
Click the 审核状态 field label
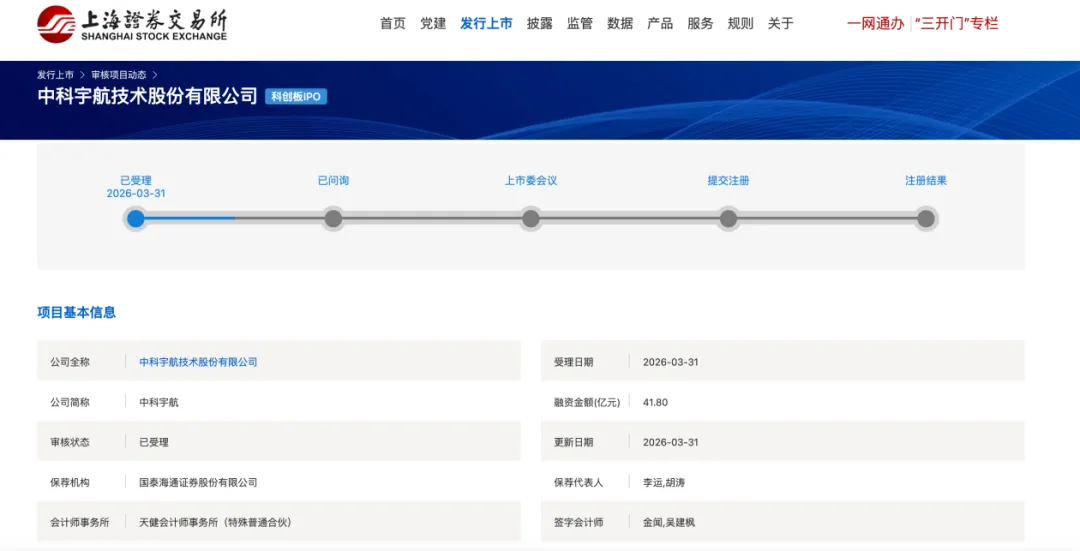pyautogui.click(x=70, y=442)
